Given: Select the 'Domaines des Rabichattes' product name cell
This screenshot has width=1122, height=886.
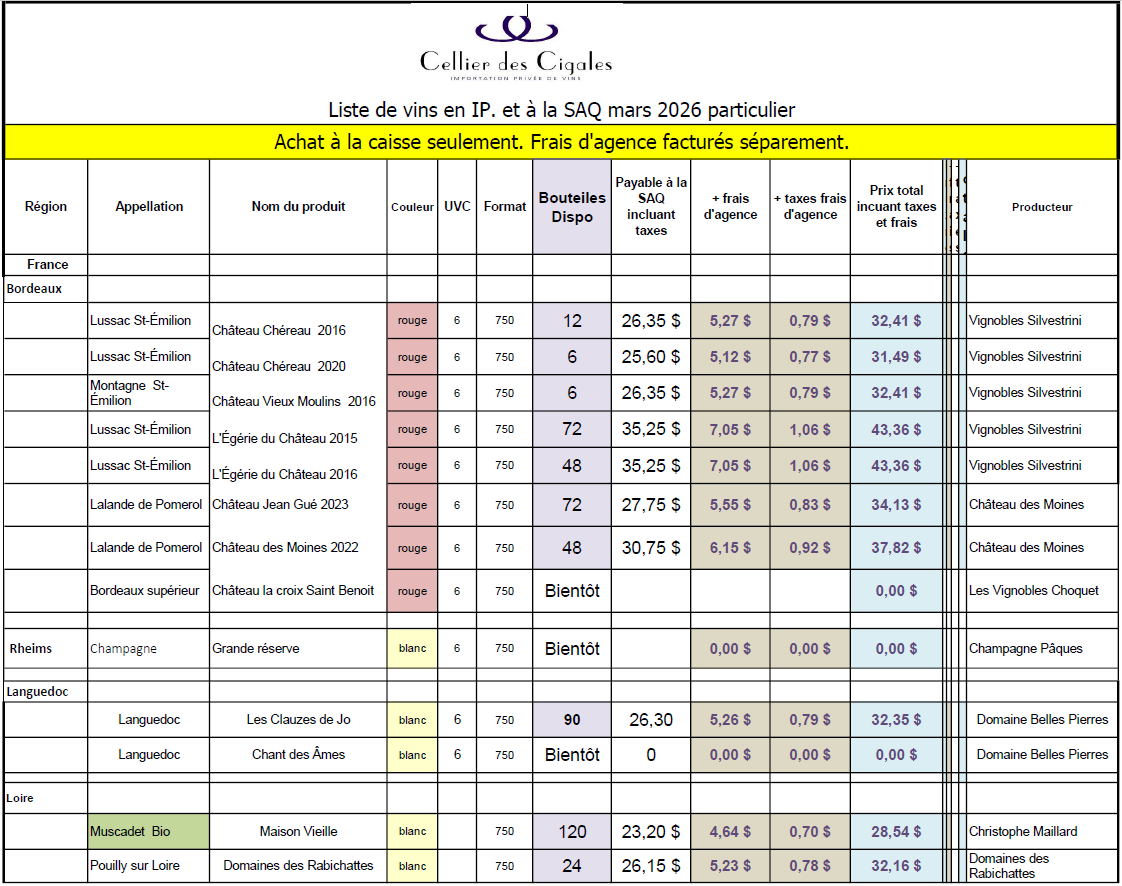Looking at the screenshot, I should point(298,865).
